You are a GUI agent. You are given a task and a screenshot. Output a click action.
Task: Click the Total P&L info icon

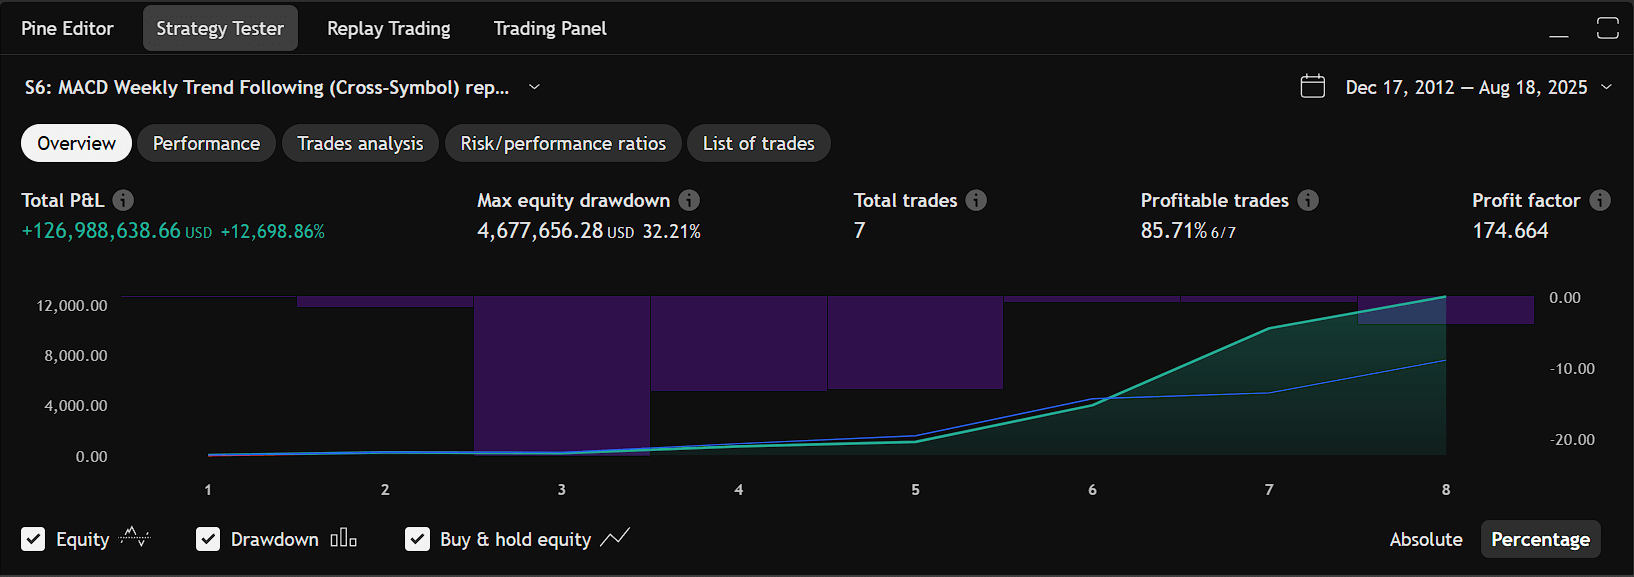pos(123,200)
